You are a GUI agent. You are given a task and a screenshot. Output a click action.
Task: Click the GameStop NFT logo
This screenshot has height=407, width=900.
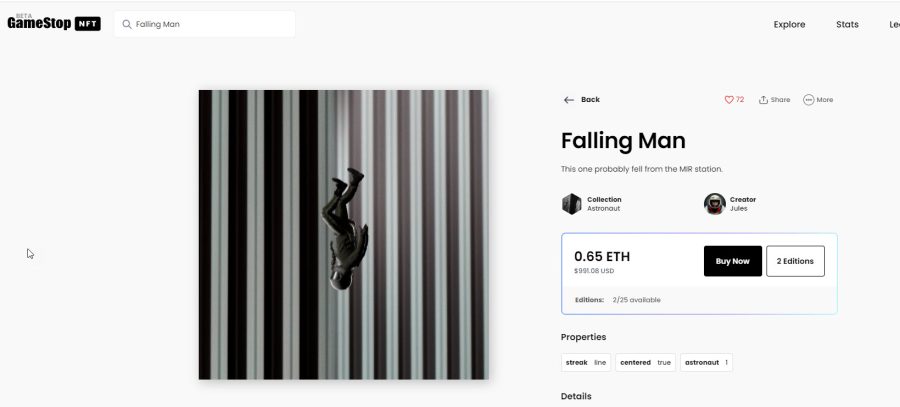(54, 23)
